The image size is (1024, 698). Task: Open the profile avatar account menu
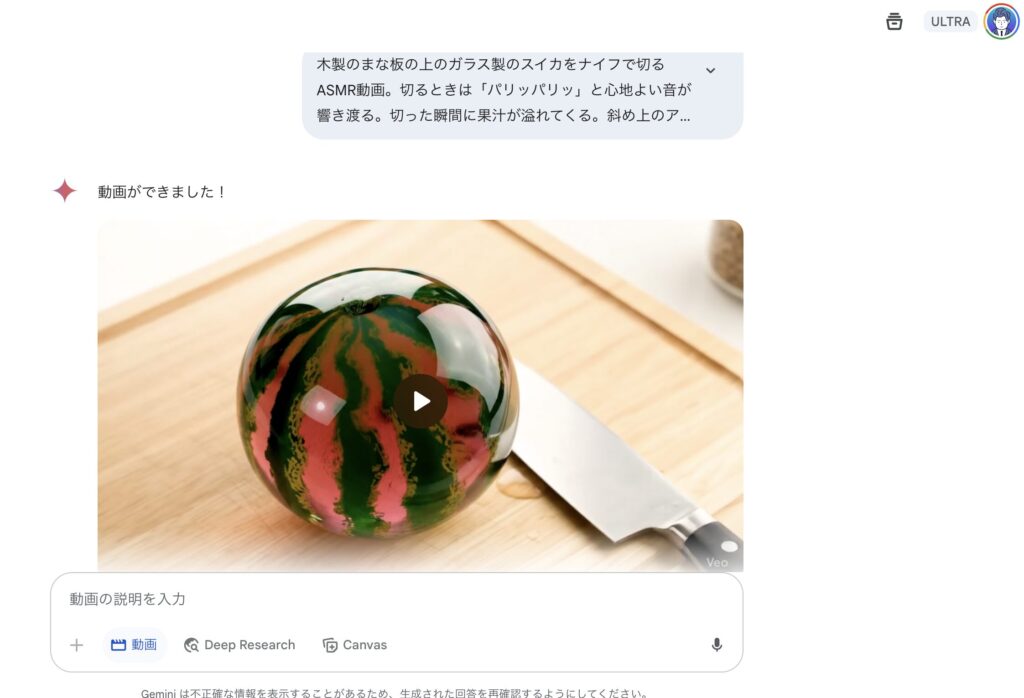(x=1002, y=22)
